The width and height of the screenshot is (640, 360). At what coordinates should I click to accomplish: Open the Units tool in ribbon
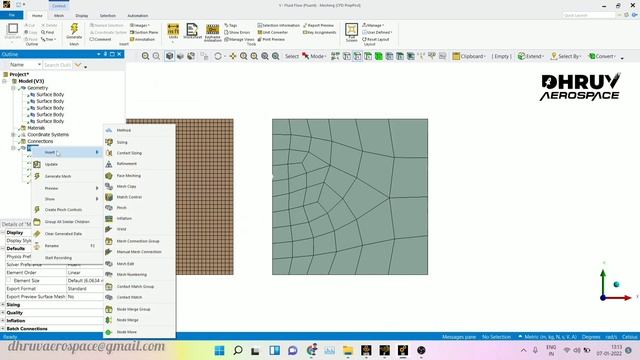173,31
